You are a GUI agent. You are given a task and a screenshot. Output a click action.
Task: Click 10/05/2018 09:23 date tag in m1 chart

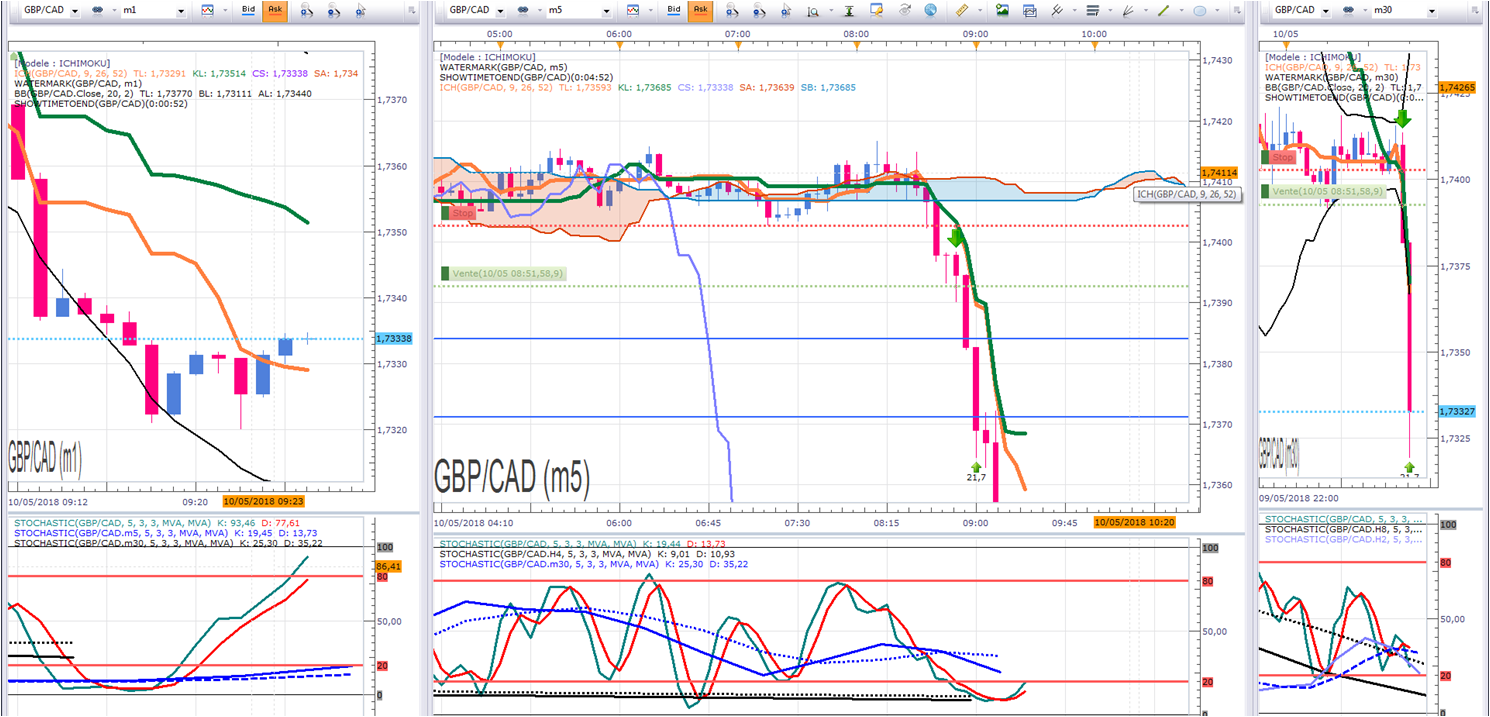(263, 502)
